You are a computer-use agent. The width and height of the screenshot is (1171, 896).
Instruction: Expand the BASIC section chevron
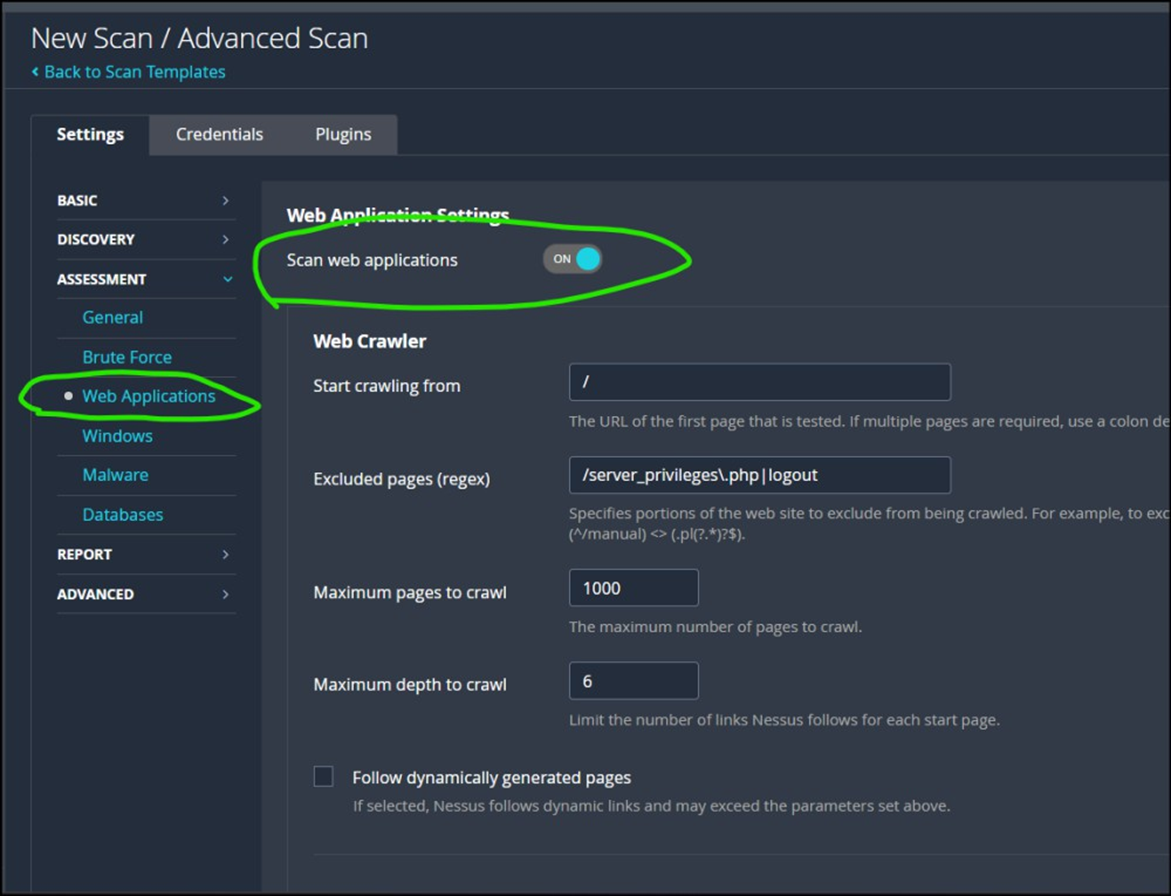(x=226, y=200)
